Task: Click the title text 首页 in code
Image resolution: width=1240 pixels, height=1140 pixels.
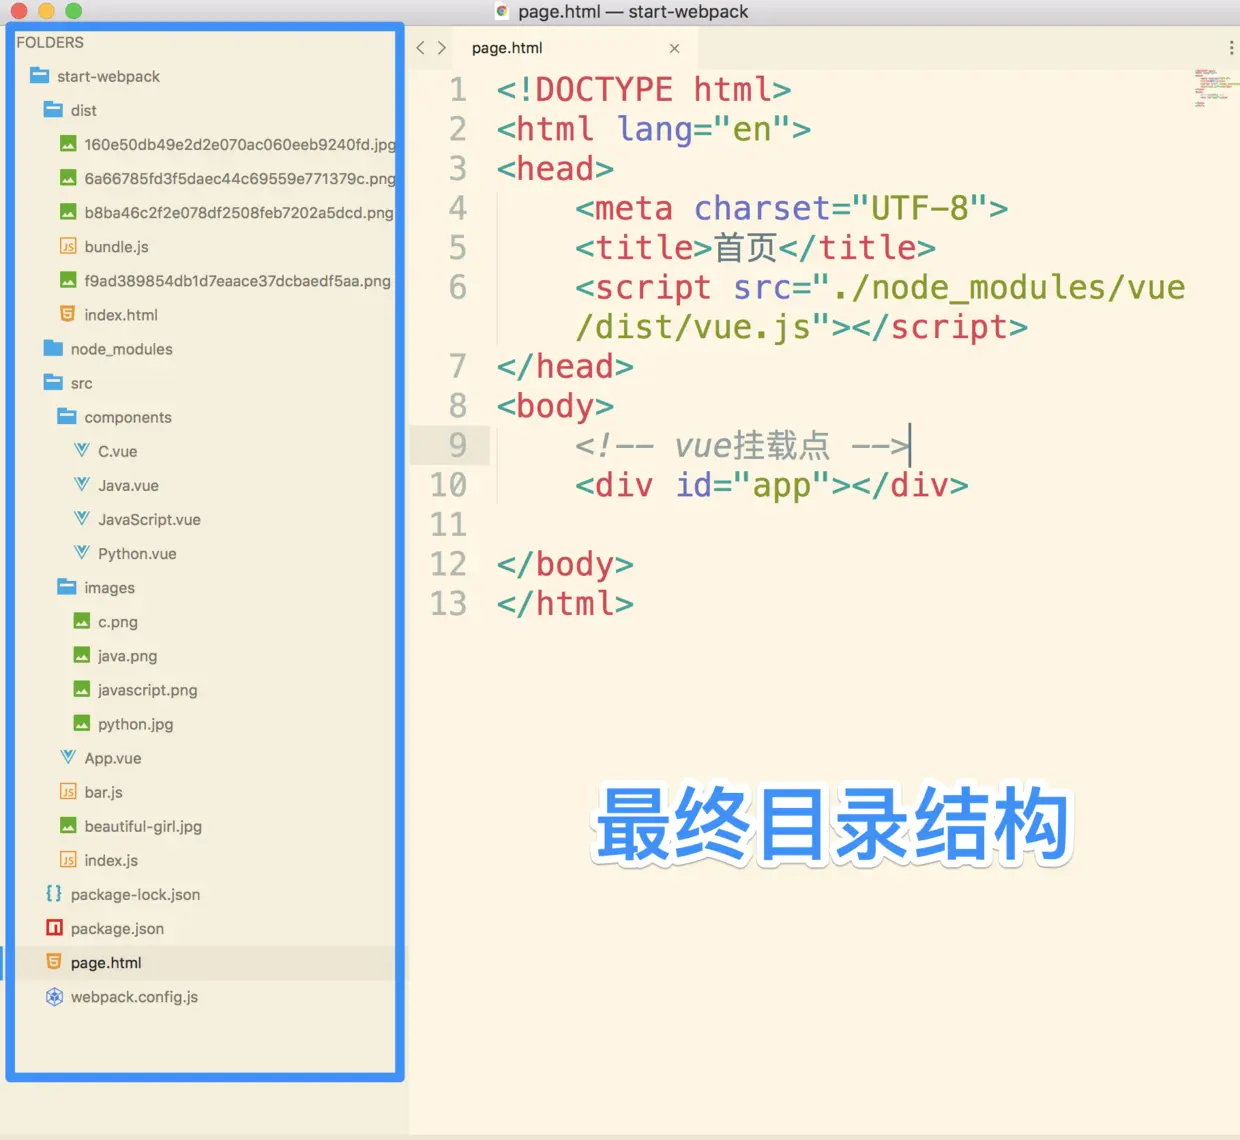Action: pyautogui.click(x=745, y=247)
